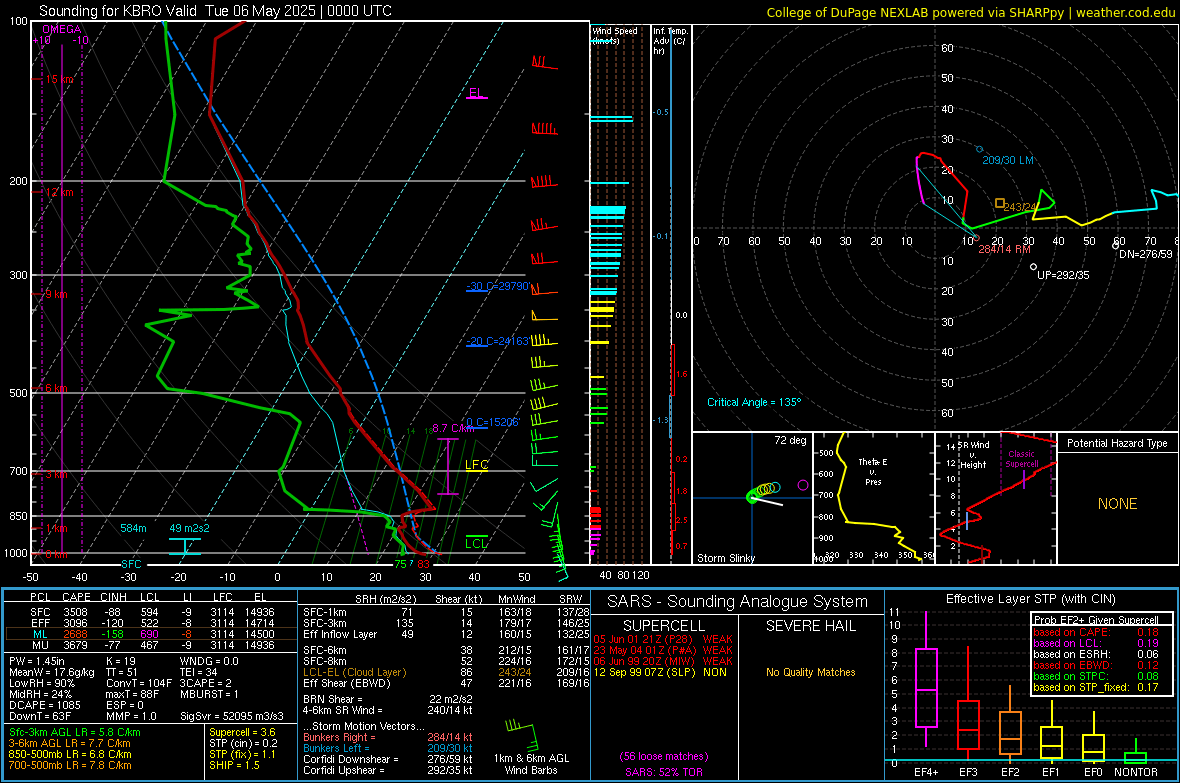Screen dimensions: 1180x783
Task: Open the weather.cod.edu credit text
Action: 971,12
